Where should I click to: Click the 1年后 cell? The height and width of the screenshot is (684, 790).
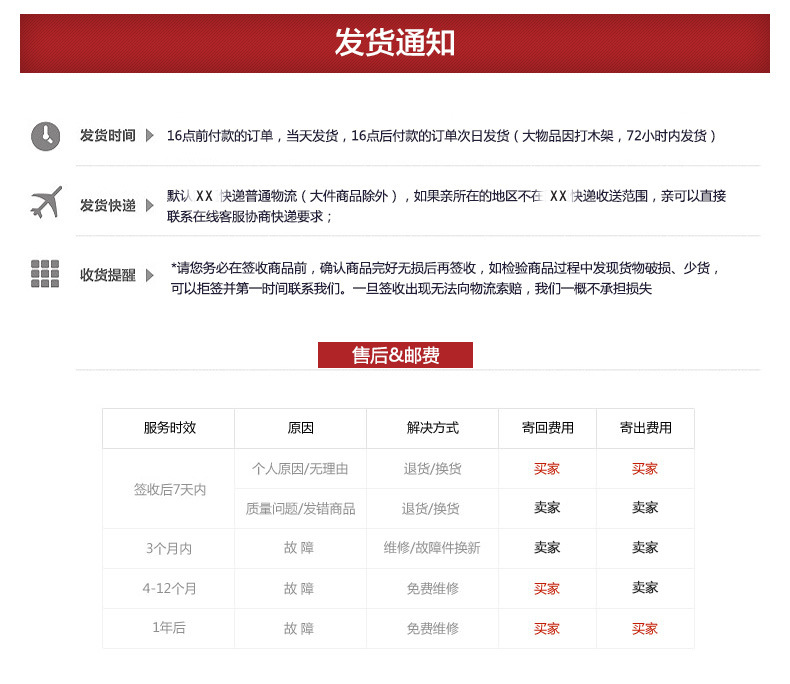click(169, 628)
